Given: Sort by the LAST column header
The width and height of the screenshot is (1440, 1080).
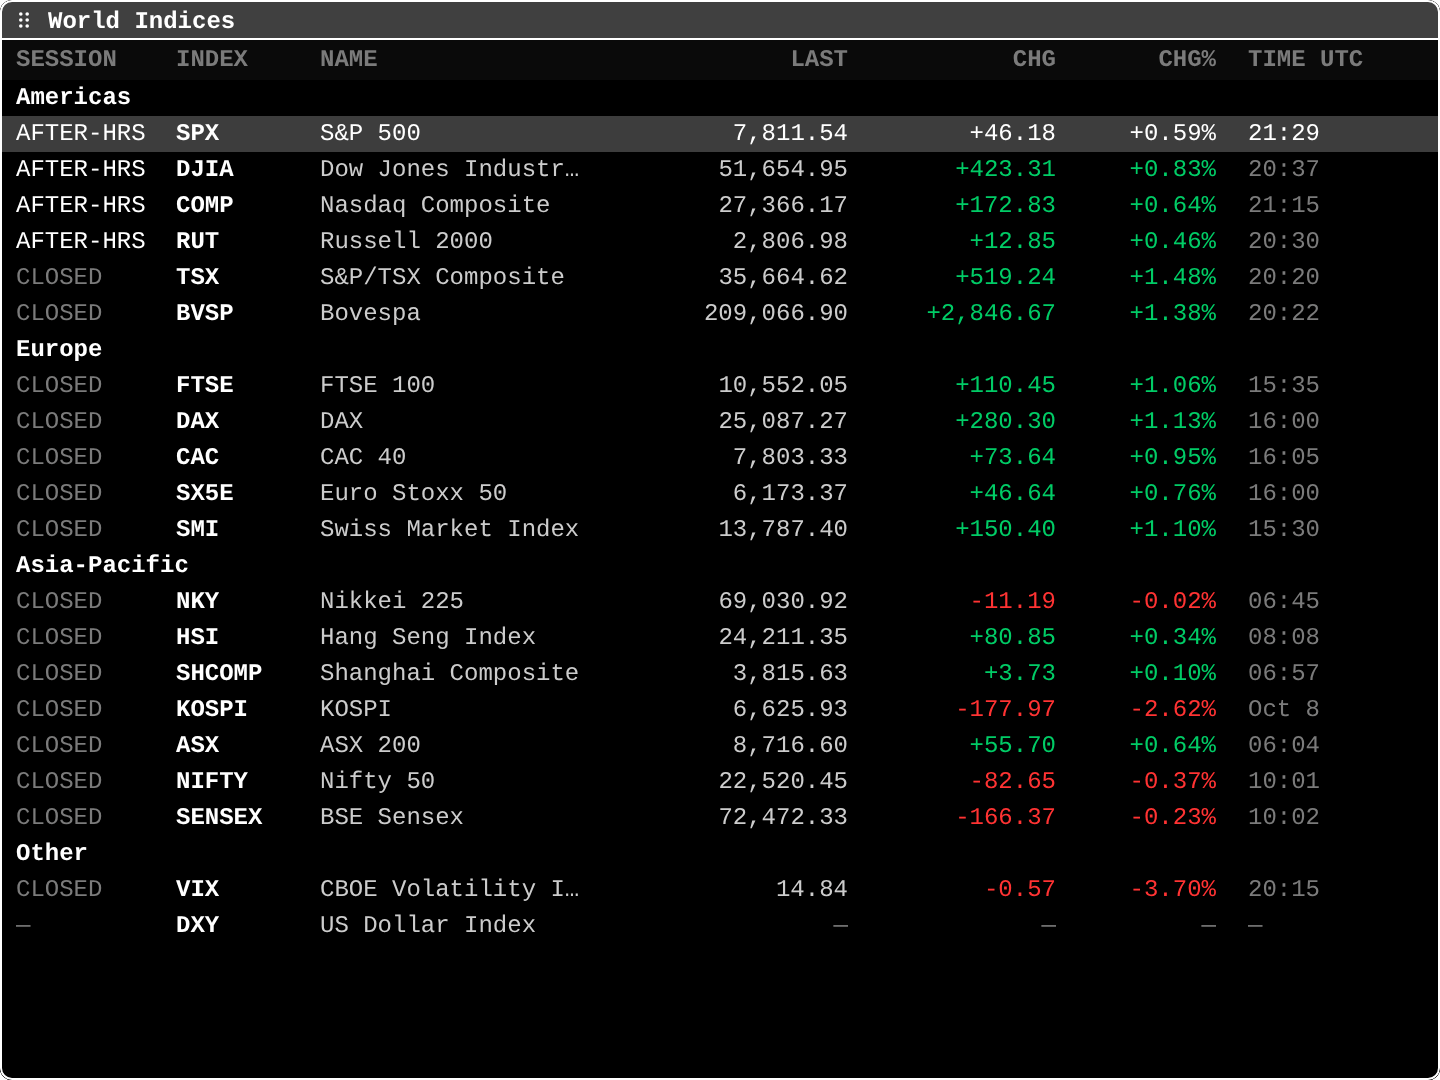Looking at the screenshot, I should pos(819,59).
